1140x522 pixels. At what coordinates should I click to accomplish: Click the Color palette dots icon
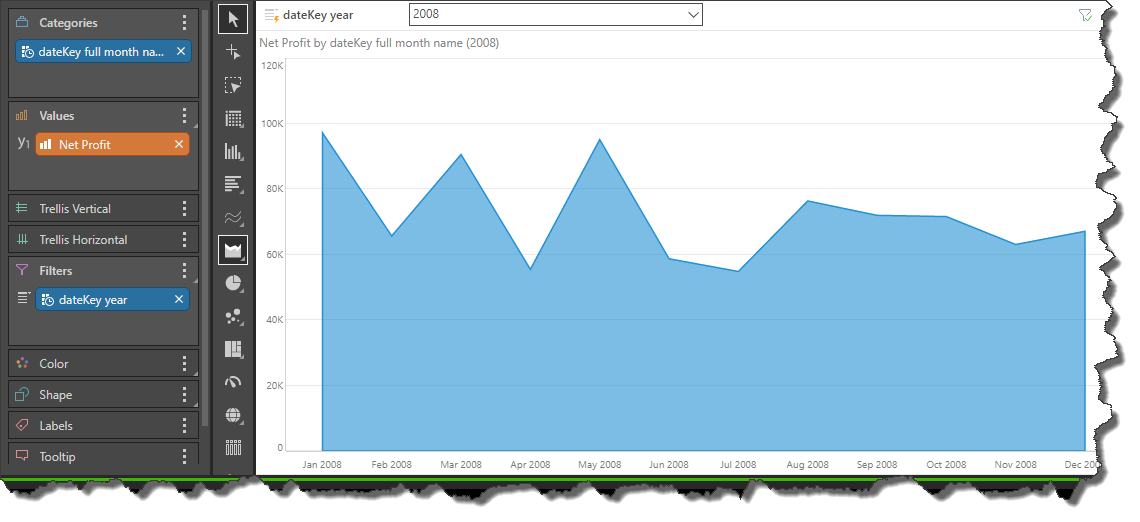[x=22, y=364]
